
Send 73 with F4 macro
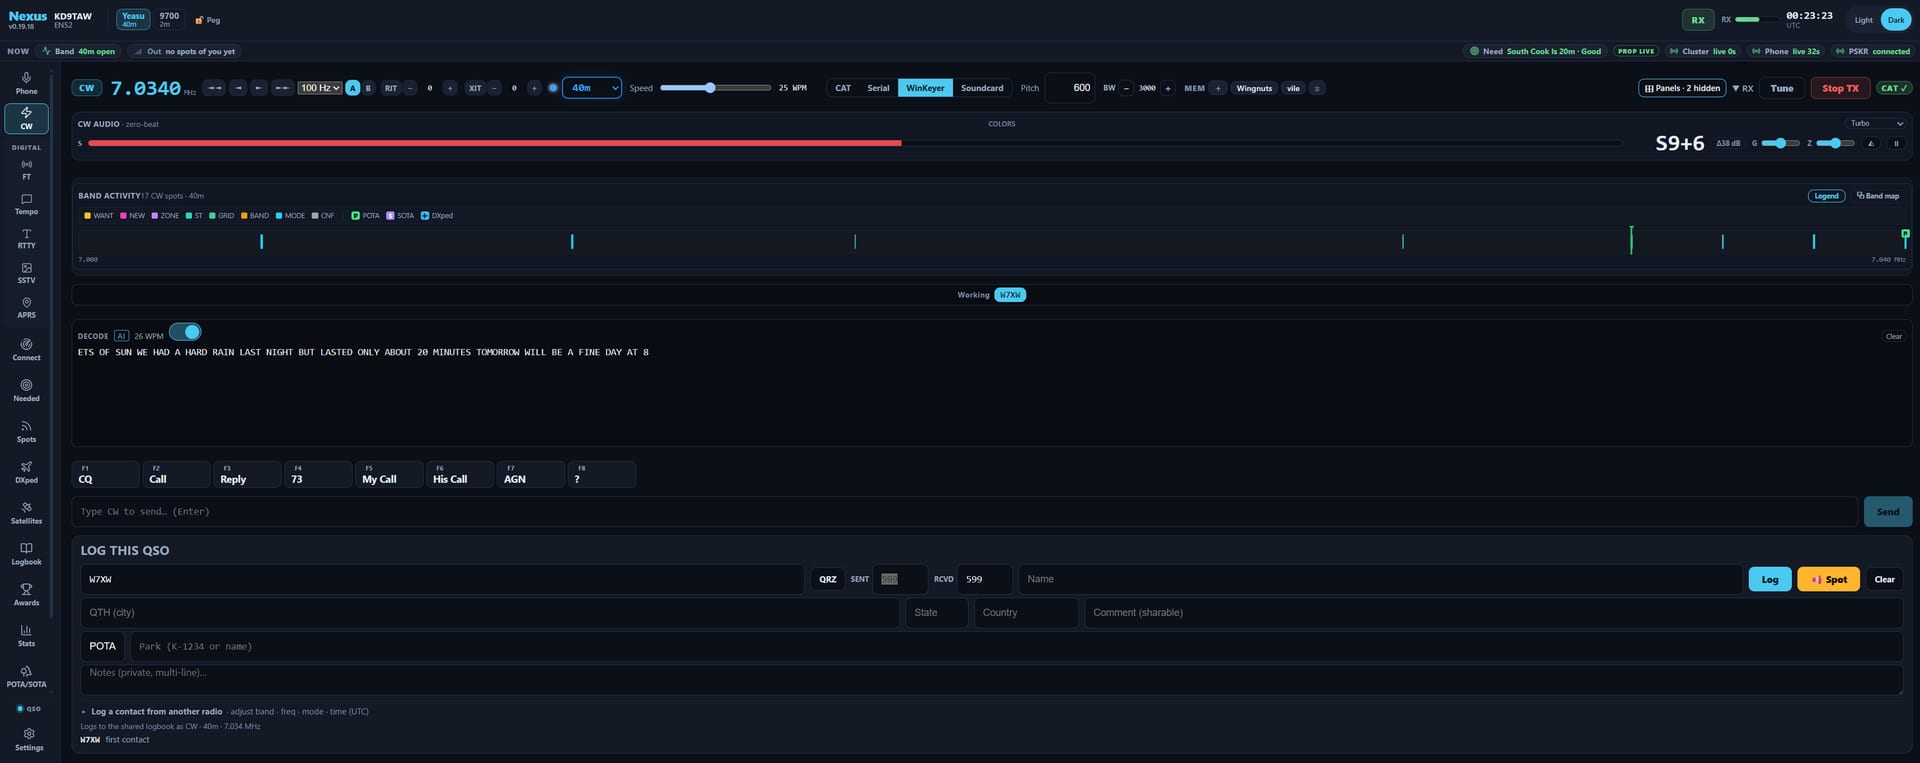point(318,474)
